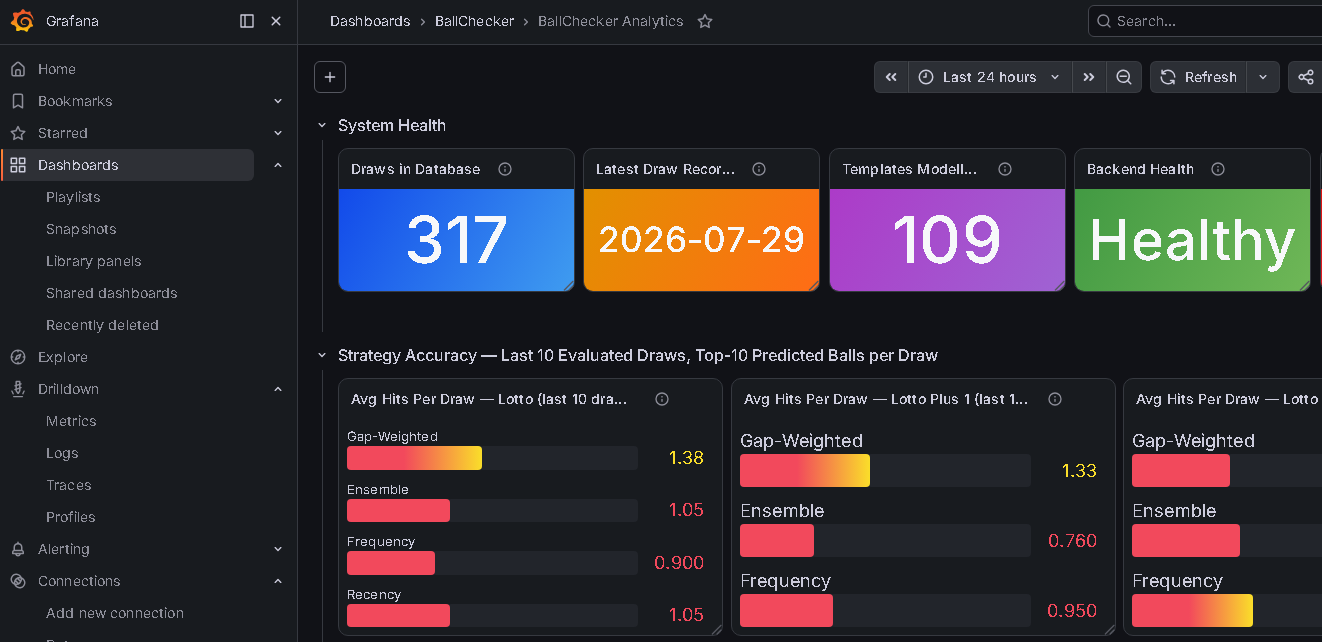Click BallChecker Analytics breadcrumb
This screenshot has width=1322, height=642.
click(611, 21)
